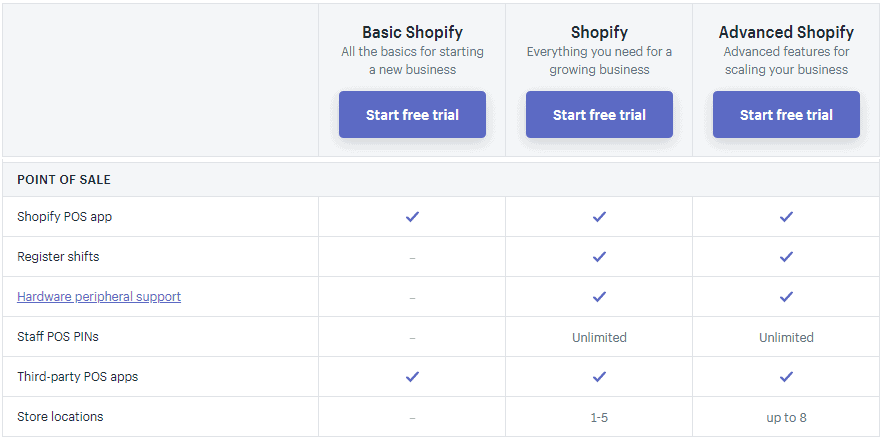Start free trial for Basic Shopify
The height and width of the screenshot is (444, 886).
pyautogui.click(x=412, y=115)
